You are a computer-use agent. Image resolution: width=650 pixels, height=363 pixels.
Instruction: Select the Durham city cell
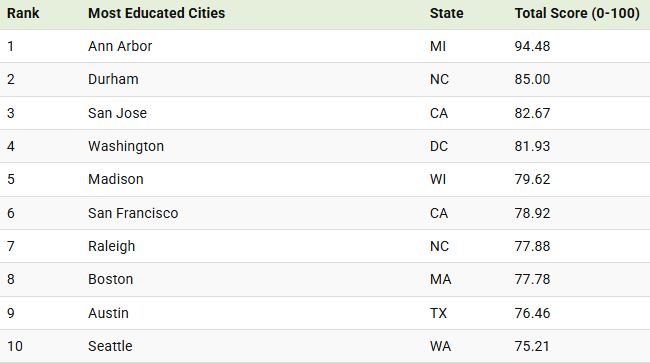coord(113,79)
